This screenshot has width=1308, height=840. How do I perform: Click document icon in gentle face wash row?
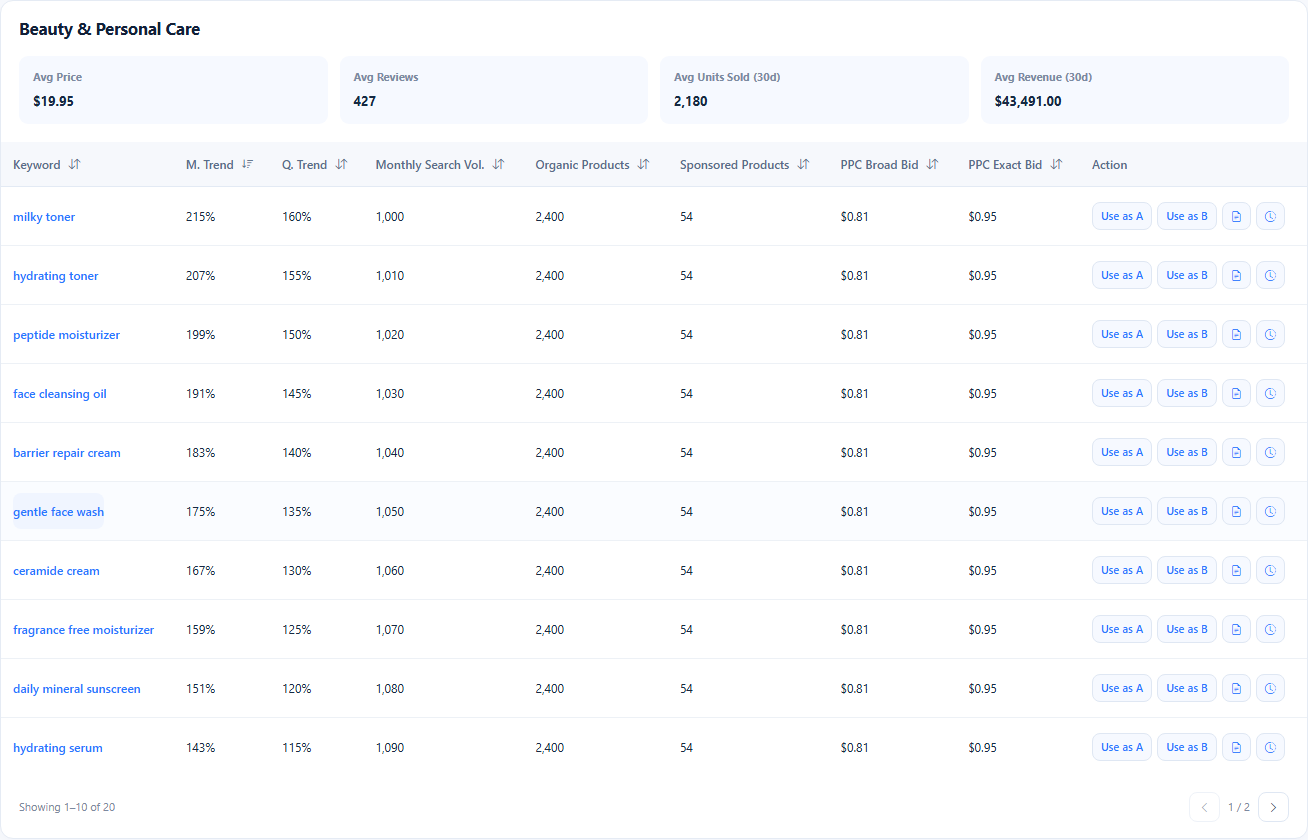(x=1236, y=511)
